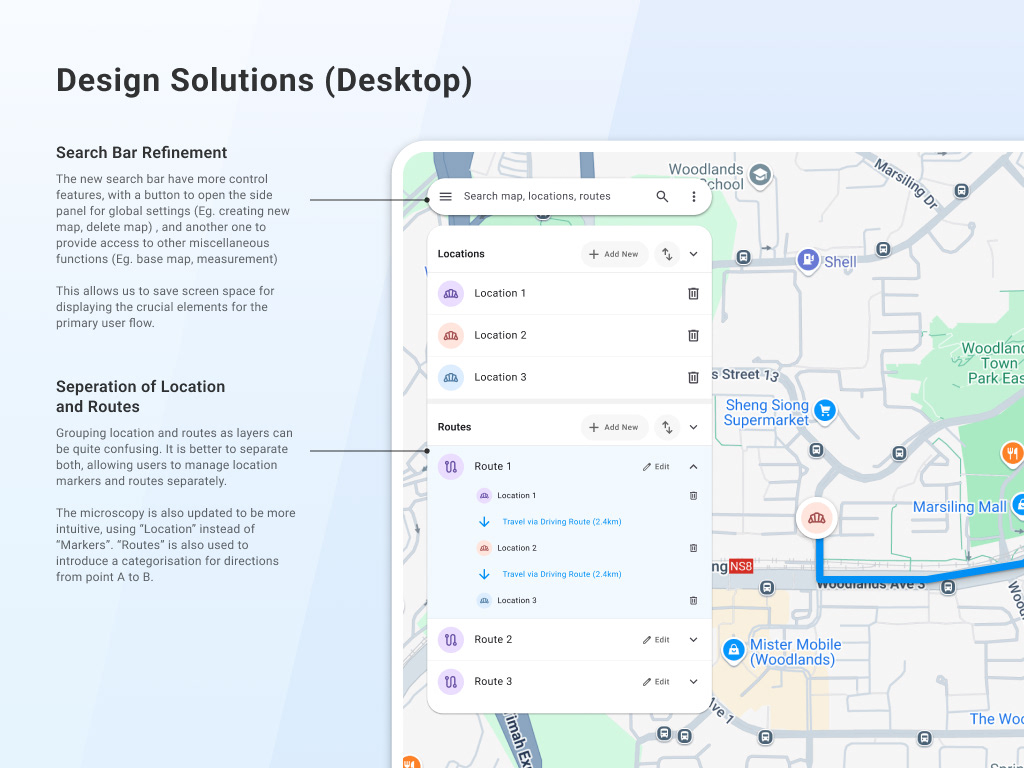
Task: Click the Route 1 route icon
Action: click(x=451, y=467)
